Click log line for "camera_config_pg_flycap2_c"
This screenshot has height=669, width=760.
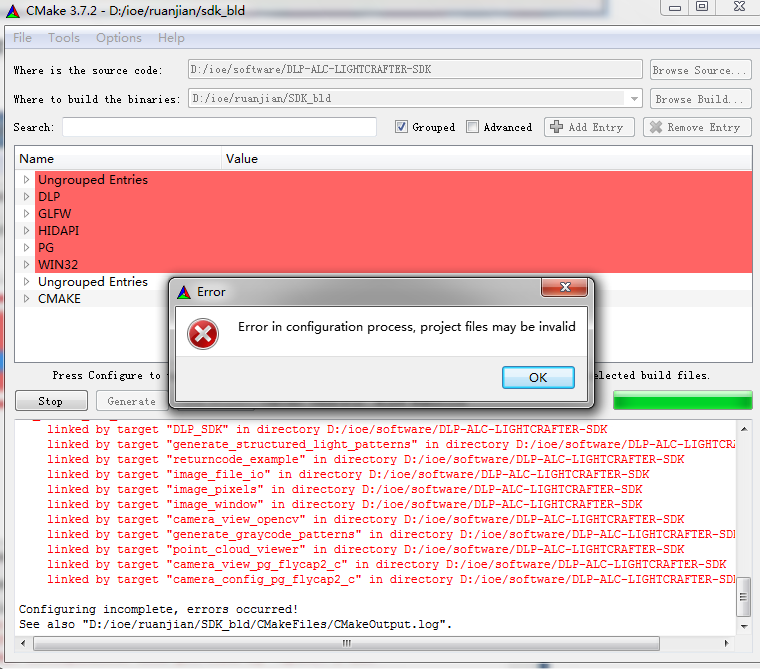(x=391, y=579)
